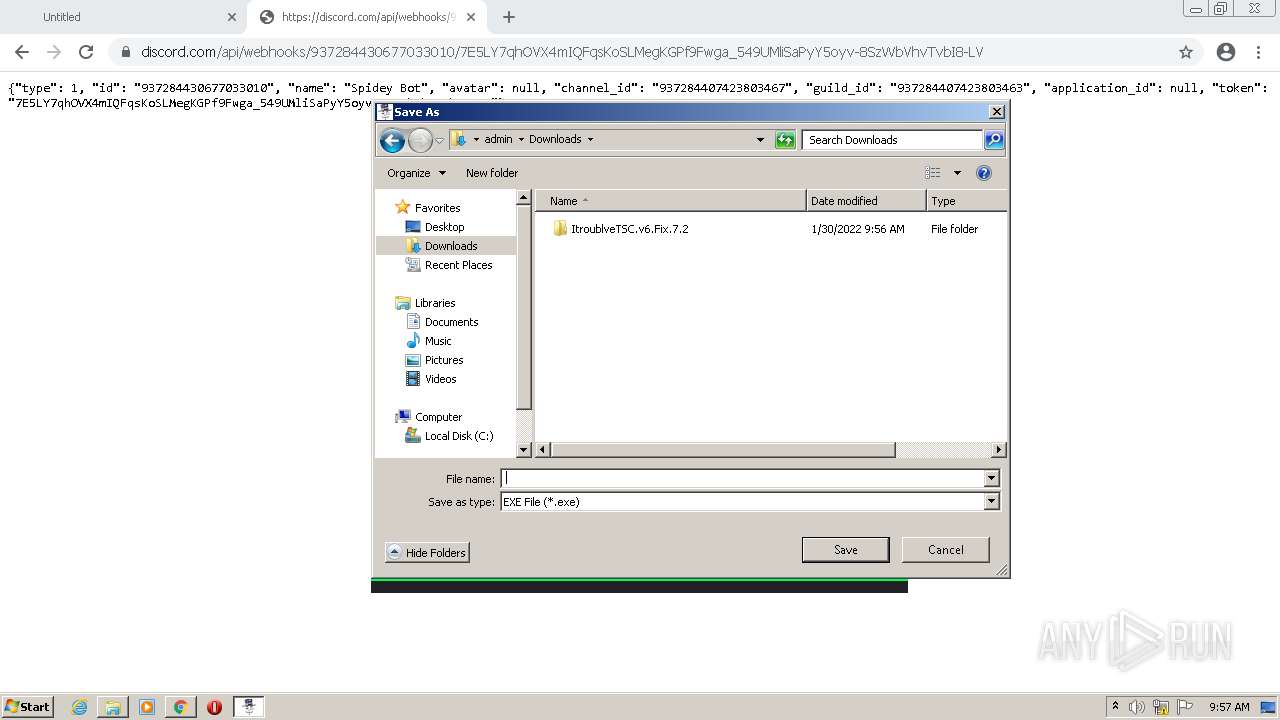Open the Chrome profile icon
1280x720 pixels.
1226,52
